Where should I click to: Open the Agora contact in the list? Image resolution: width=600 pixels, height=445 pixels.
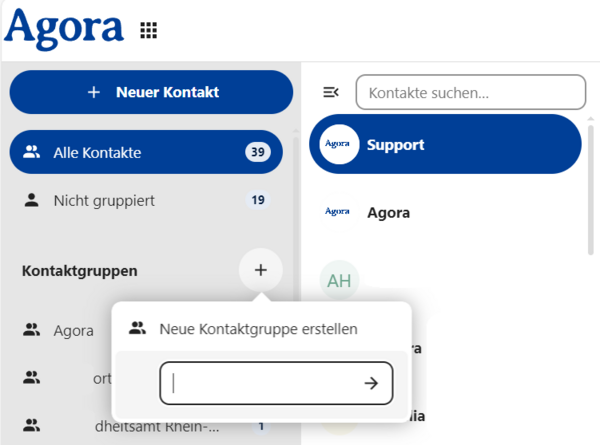pyautogui.click(x=445, y=212)
